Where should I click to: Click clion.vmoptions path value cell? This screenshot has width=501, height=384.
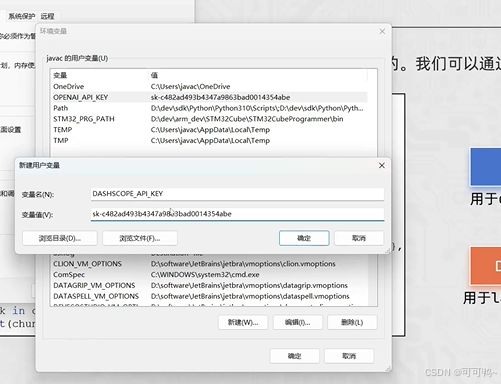pyautogui.click(x=243, y=264)
